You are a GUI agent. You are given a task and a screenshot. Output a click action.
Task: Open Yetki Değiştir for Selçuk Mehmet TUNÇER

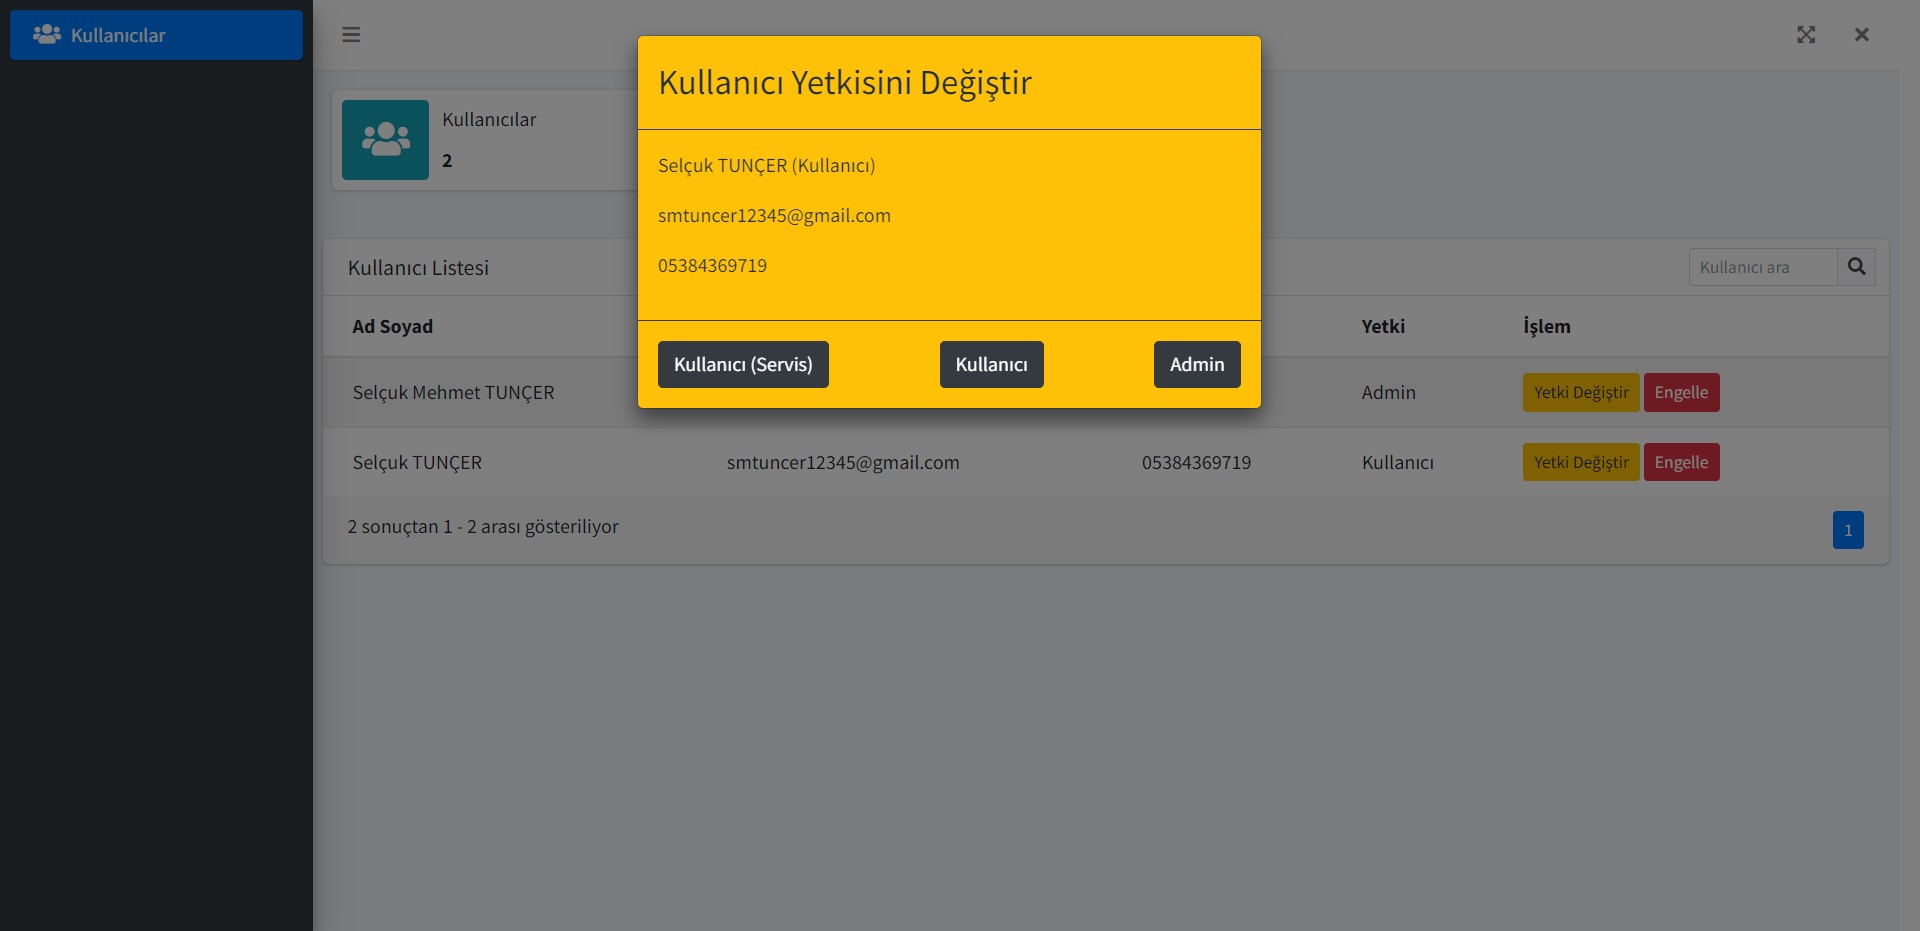tap(1580, 392)
